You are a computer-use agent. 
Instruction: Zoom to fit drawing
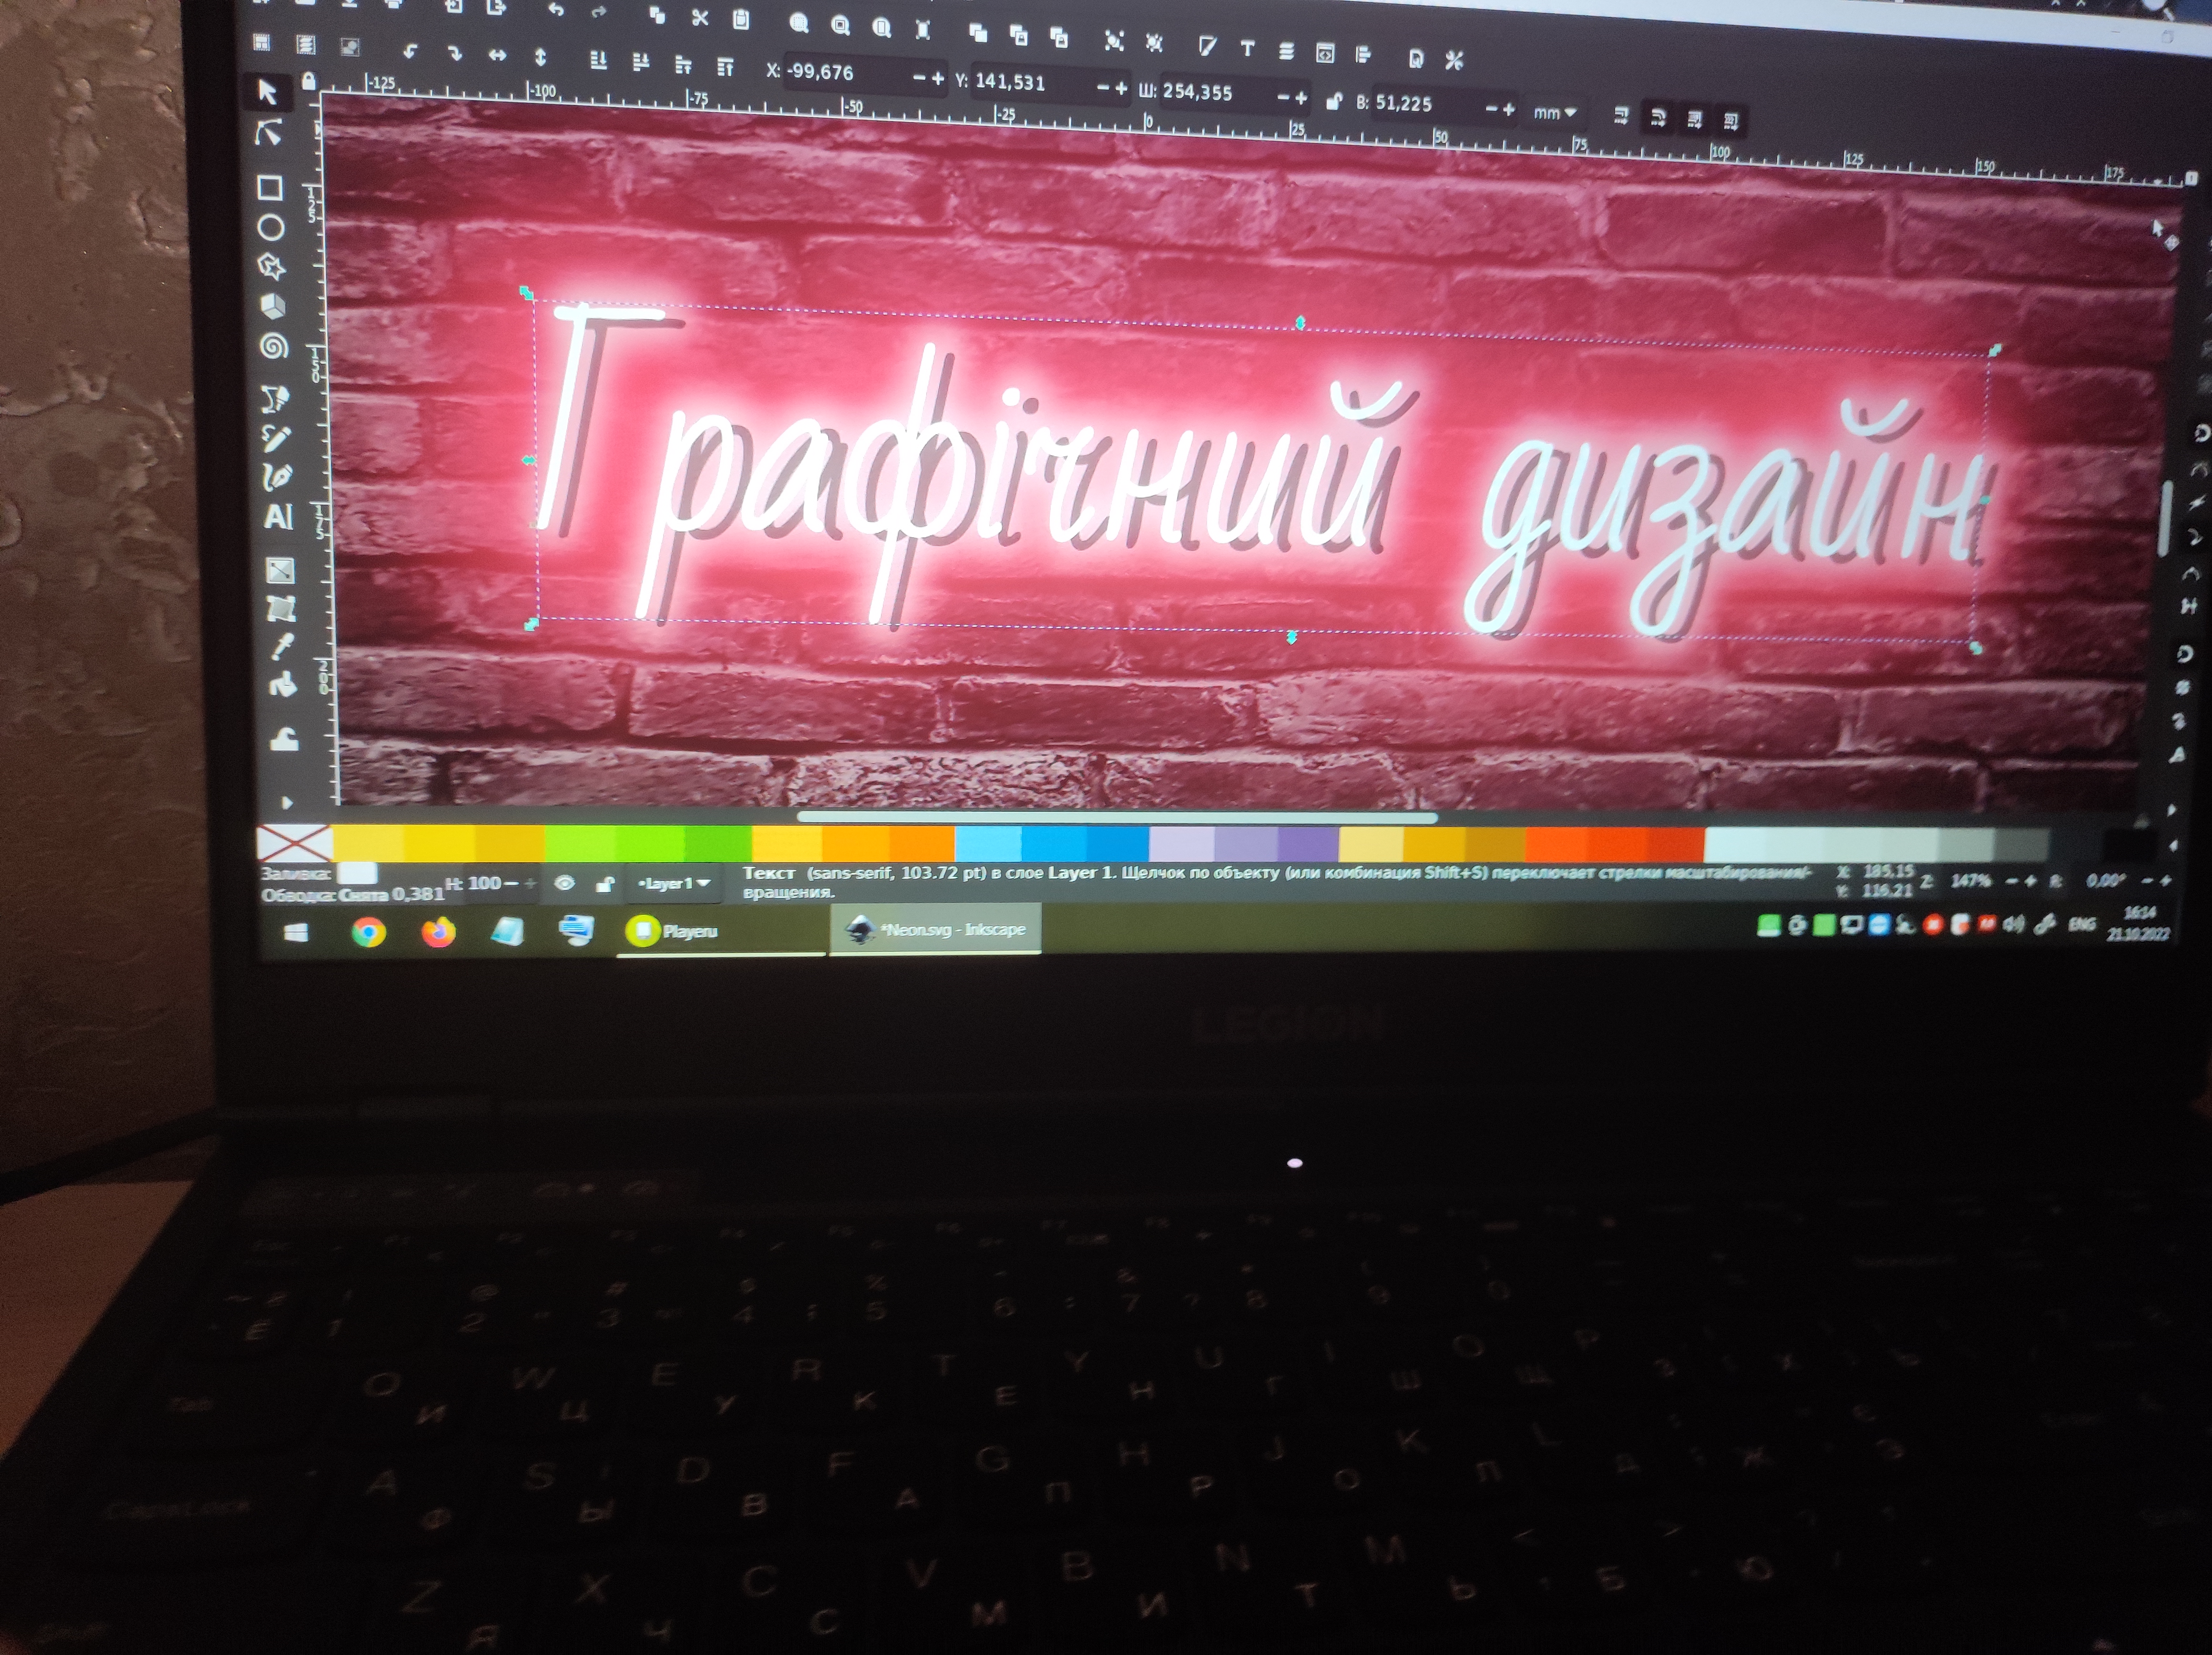point(840,25)
